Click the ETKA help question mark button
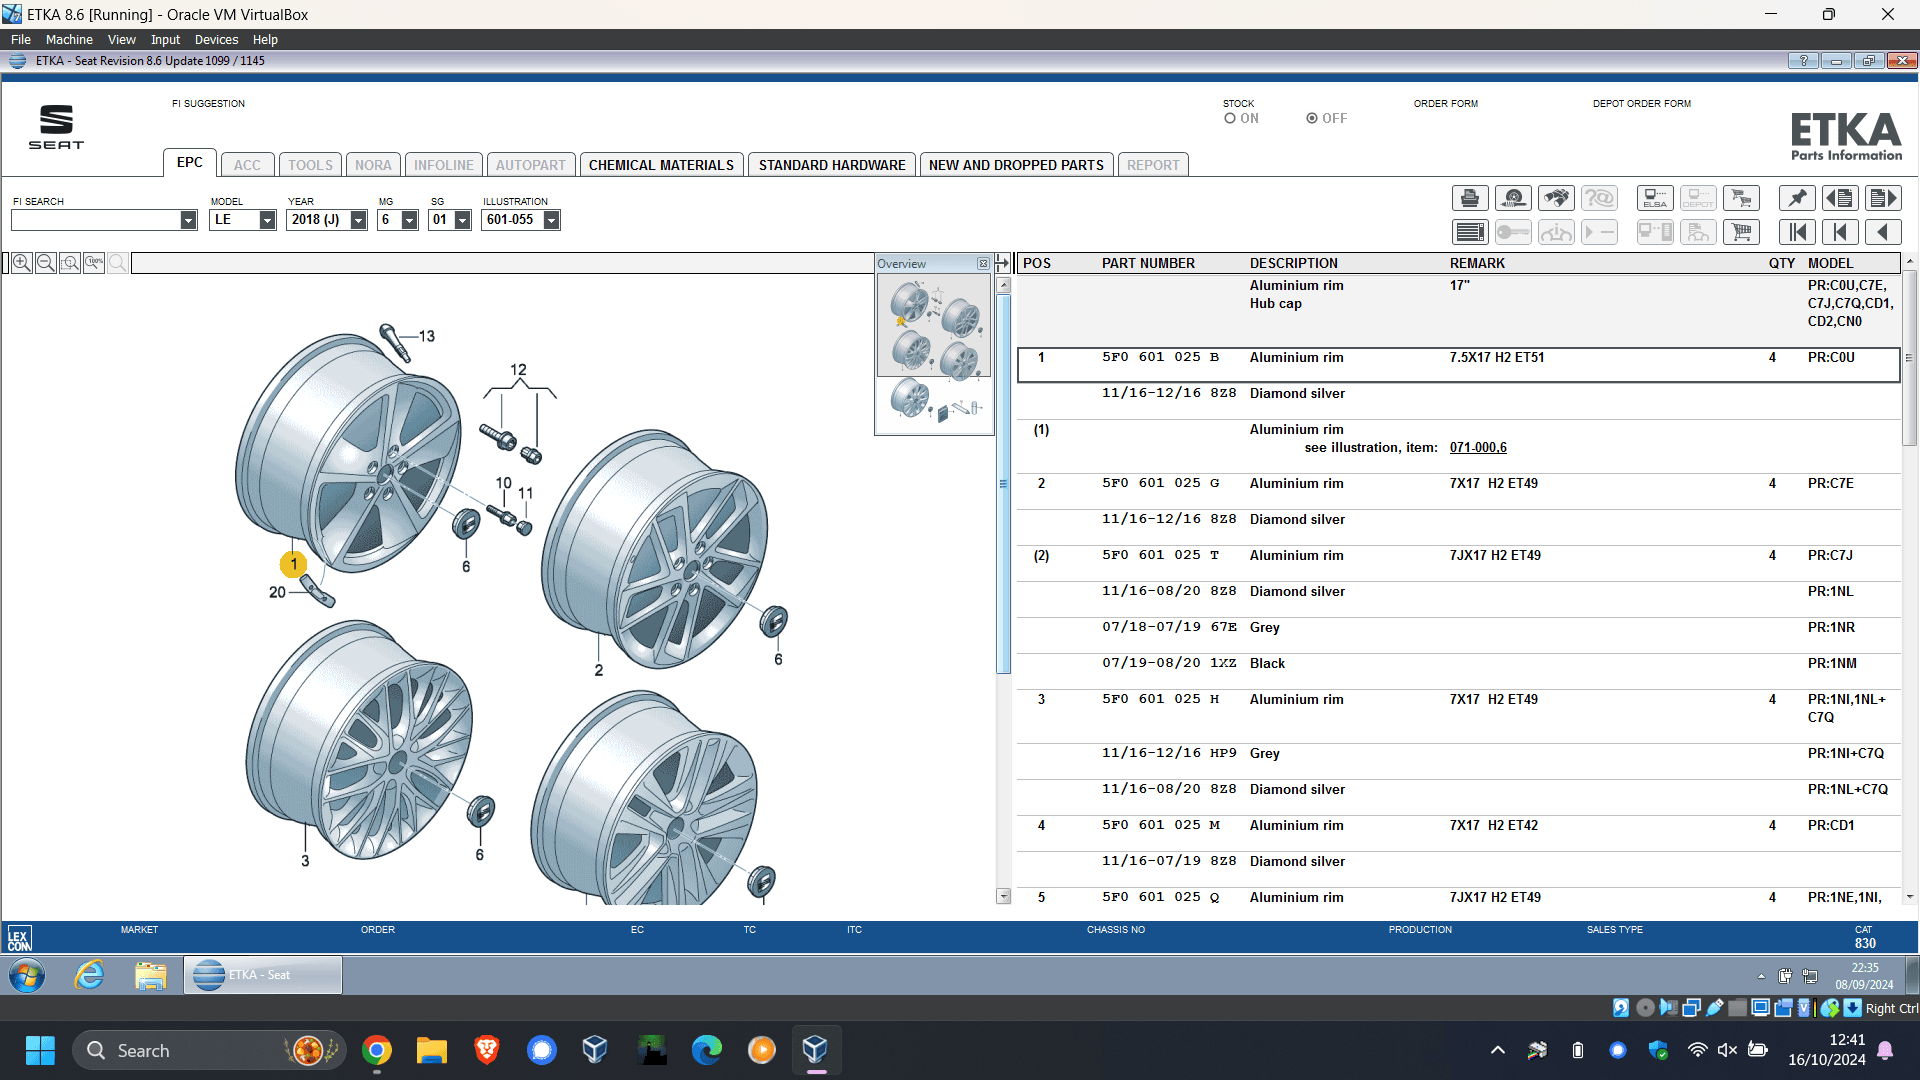This screenshot has width=1920, height=1080. click(1803, 61)
